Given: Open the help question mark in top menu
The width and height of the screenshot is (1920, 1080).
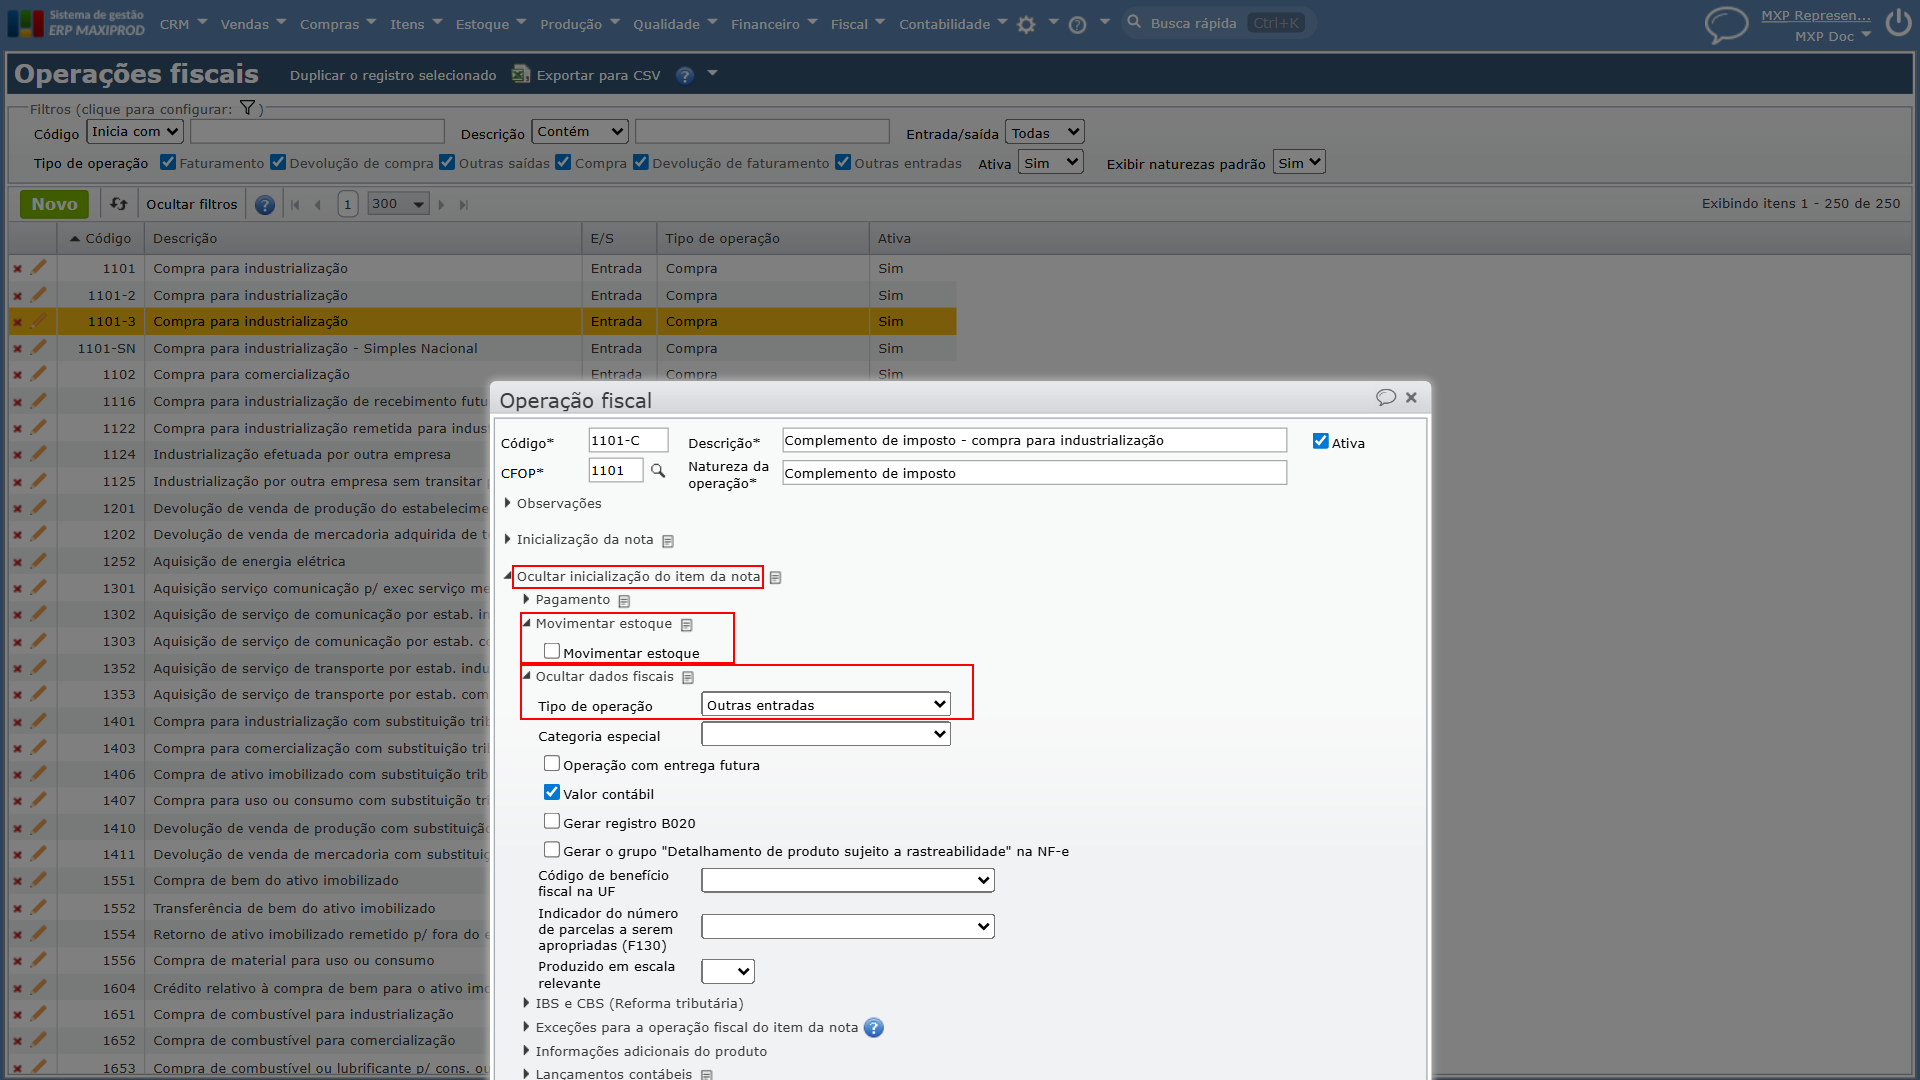Looking at the screenshot, I should tap(1077, 25).
